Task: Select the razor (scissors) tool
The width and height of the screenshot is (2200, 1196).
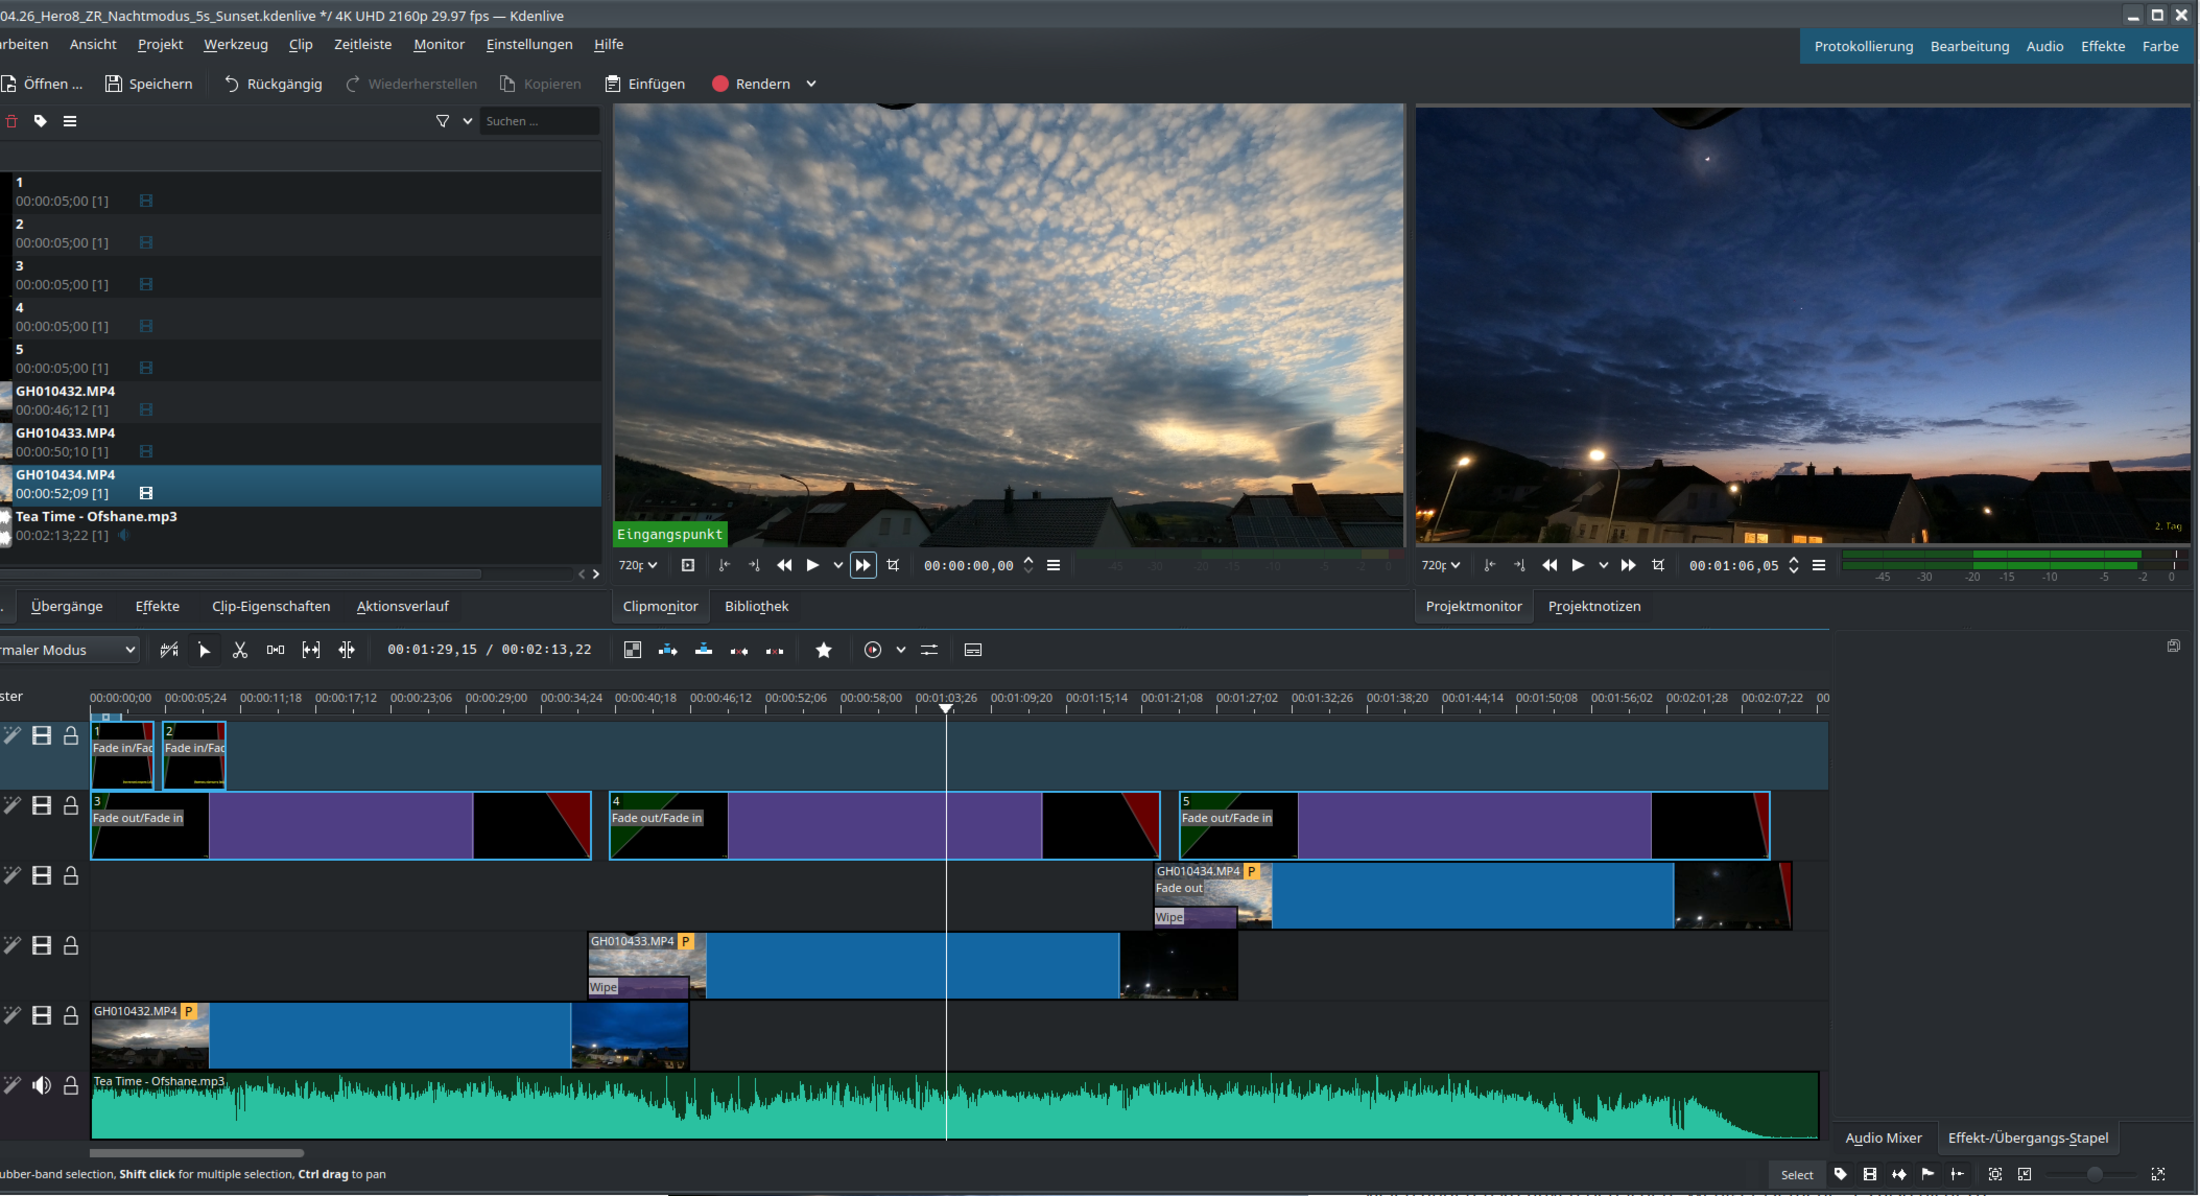Action: (240, 650)
